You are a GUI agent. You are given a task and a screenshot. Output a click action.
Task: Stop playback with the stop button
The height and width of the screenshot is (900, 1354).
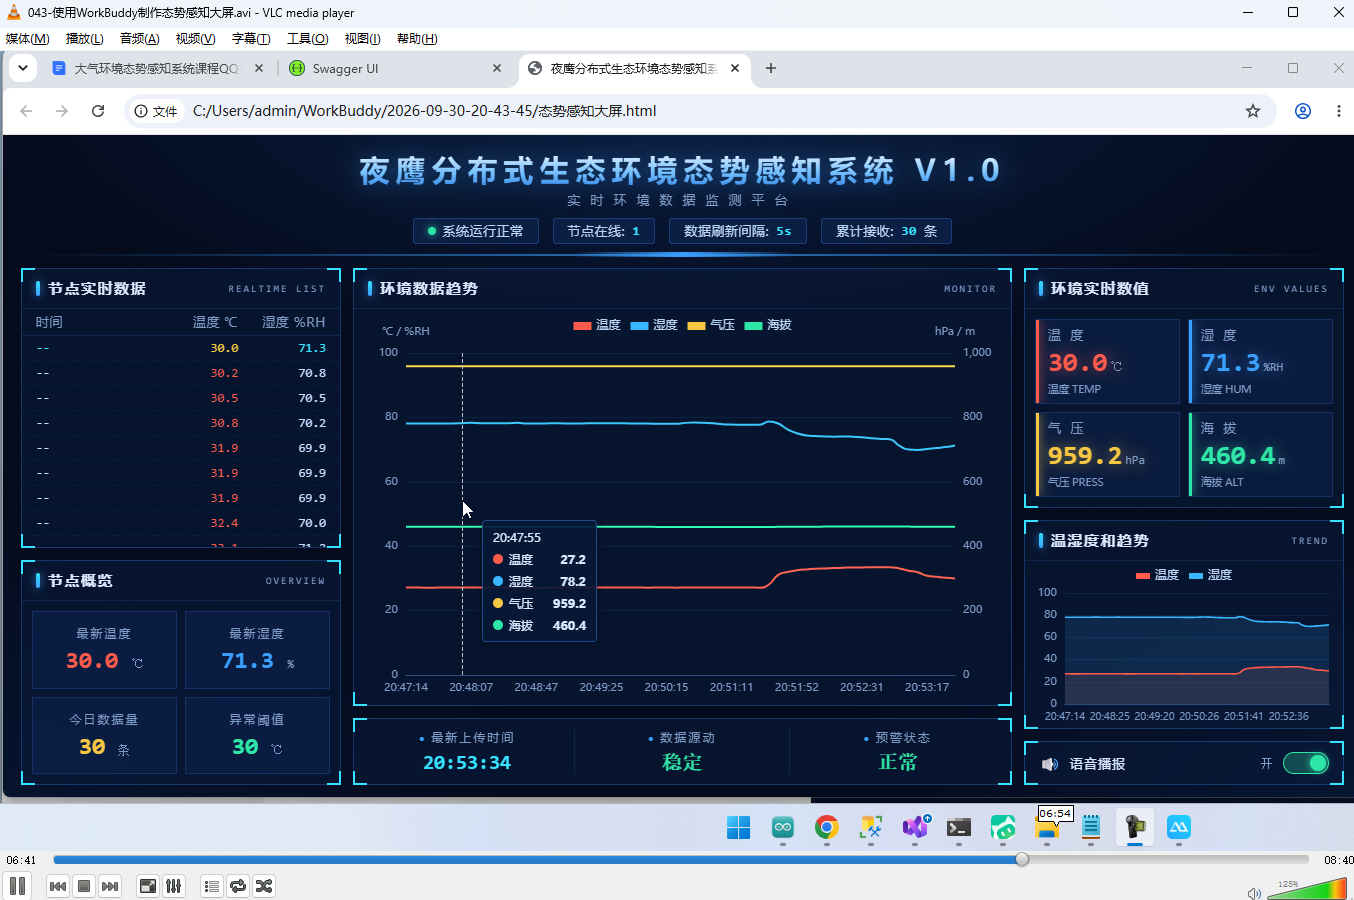pos(84,886)
